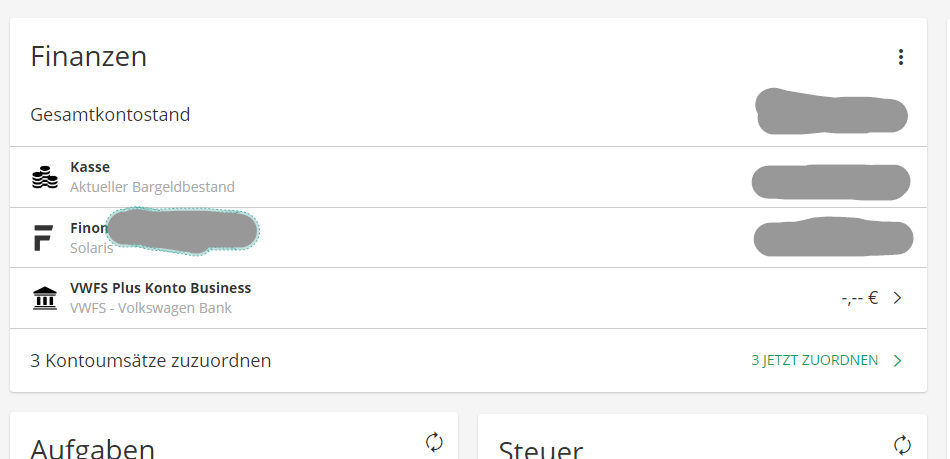This screenshot has width=950, height=459.
Task: Open the Finanzen three-dot options menu
Action: (900, 58)
